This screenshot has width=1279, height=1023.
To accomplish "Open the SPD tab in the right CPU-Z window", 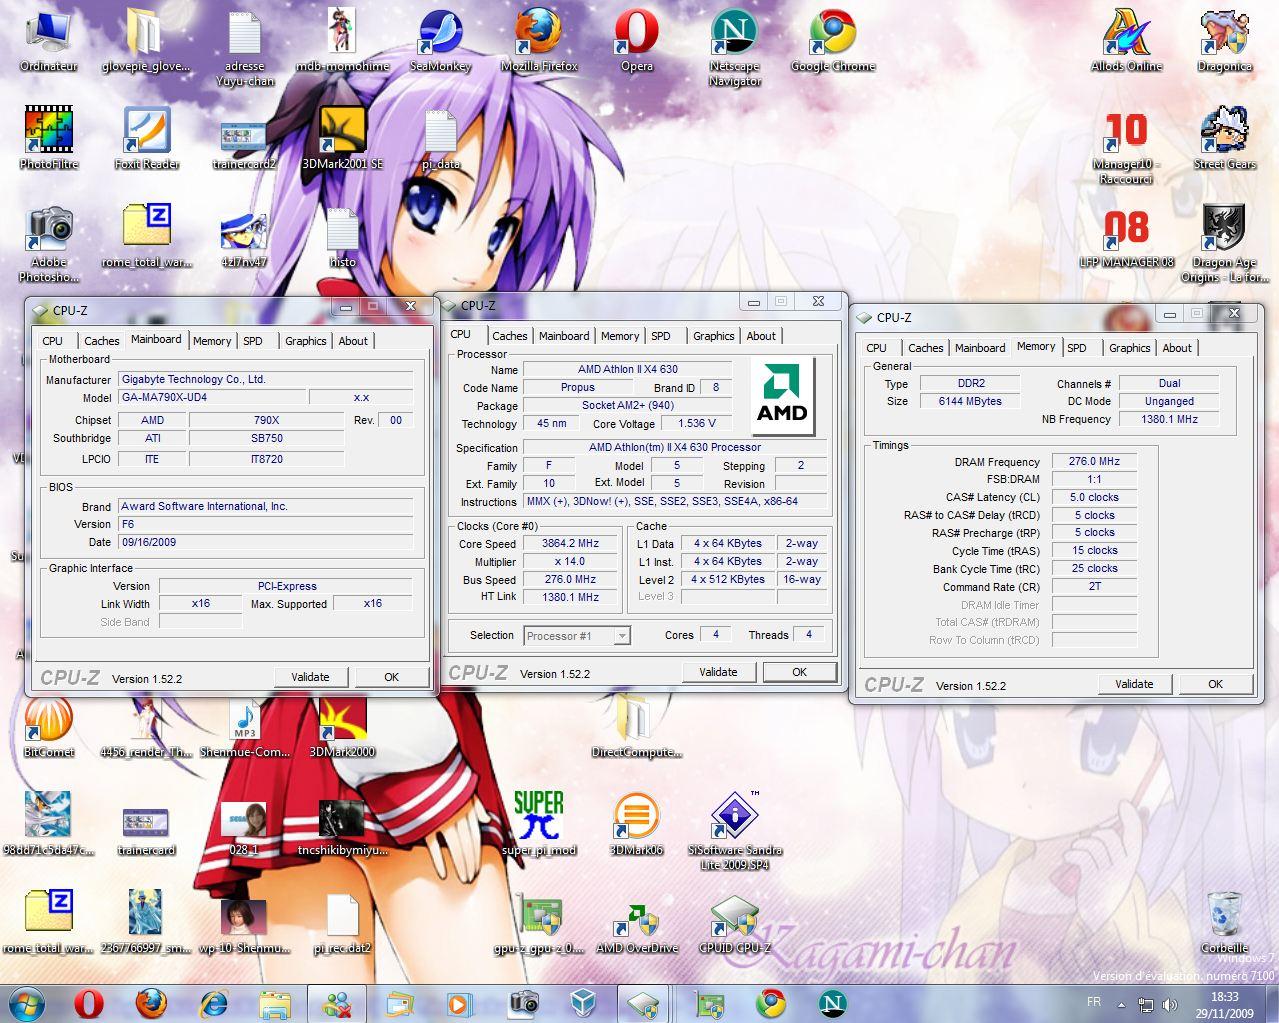I will [1077, 348].
